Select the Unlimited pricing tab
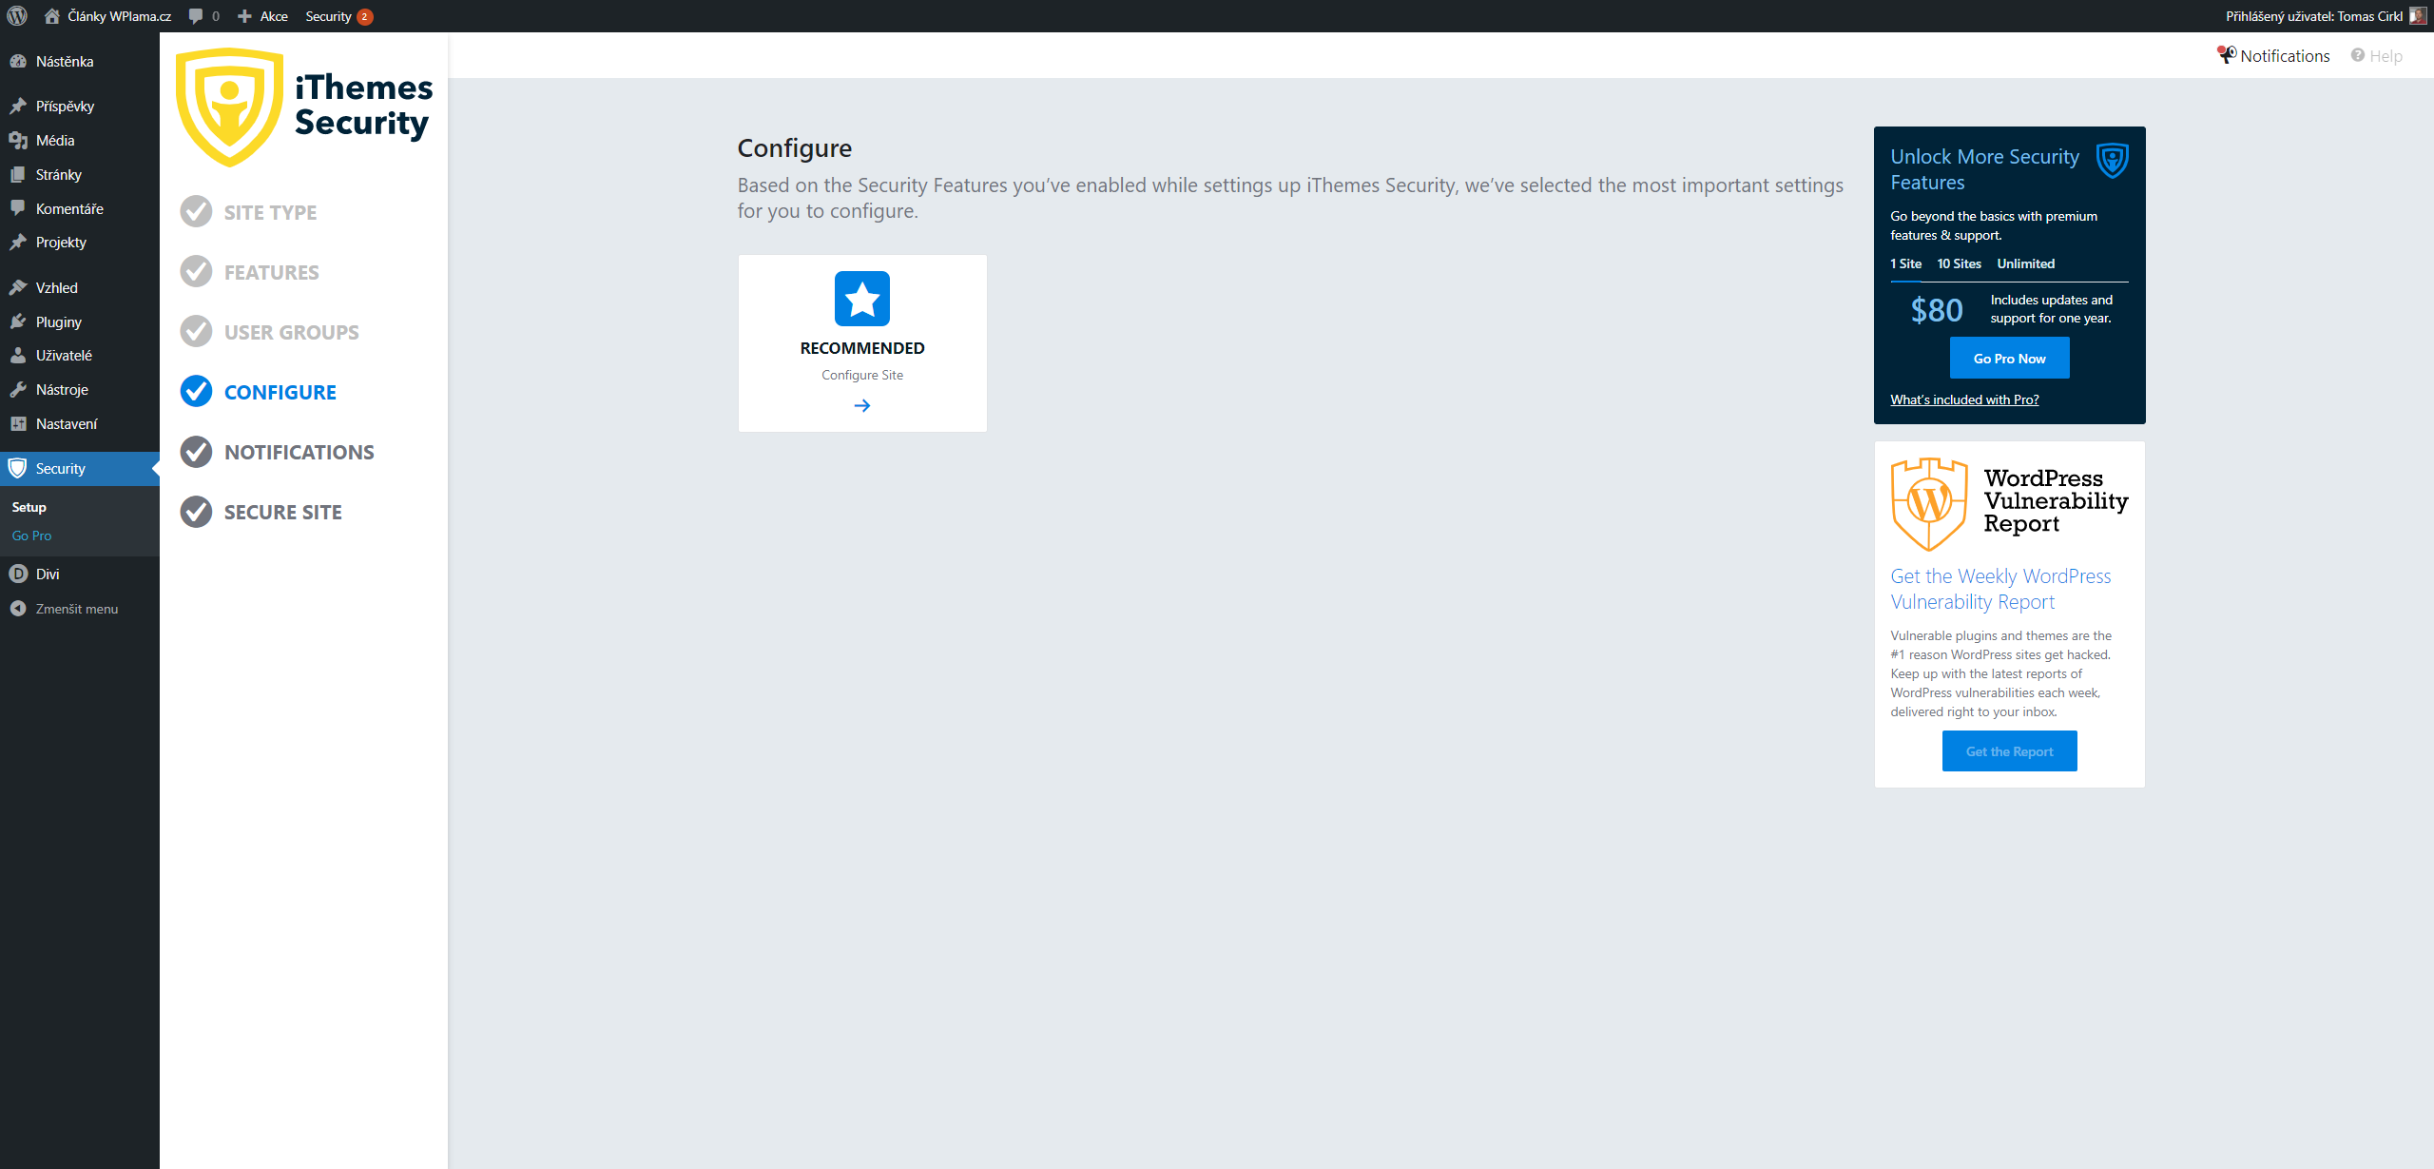This screenshot has height=1169, width=2434. (x=2026, y=263)
